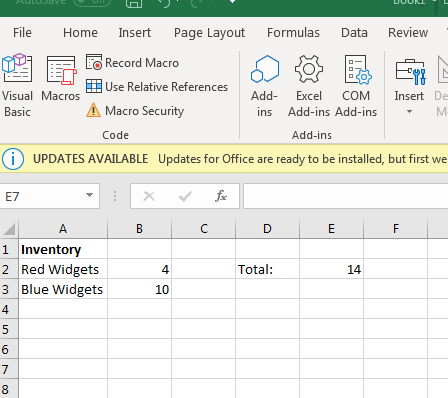Viewport: 448px width, 398px height.
Task: Open the Visual Basic editor
Action: click(x=17, y=85)
